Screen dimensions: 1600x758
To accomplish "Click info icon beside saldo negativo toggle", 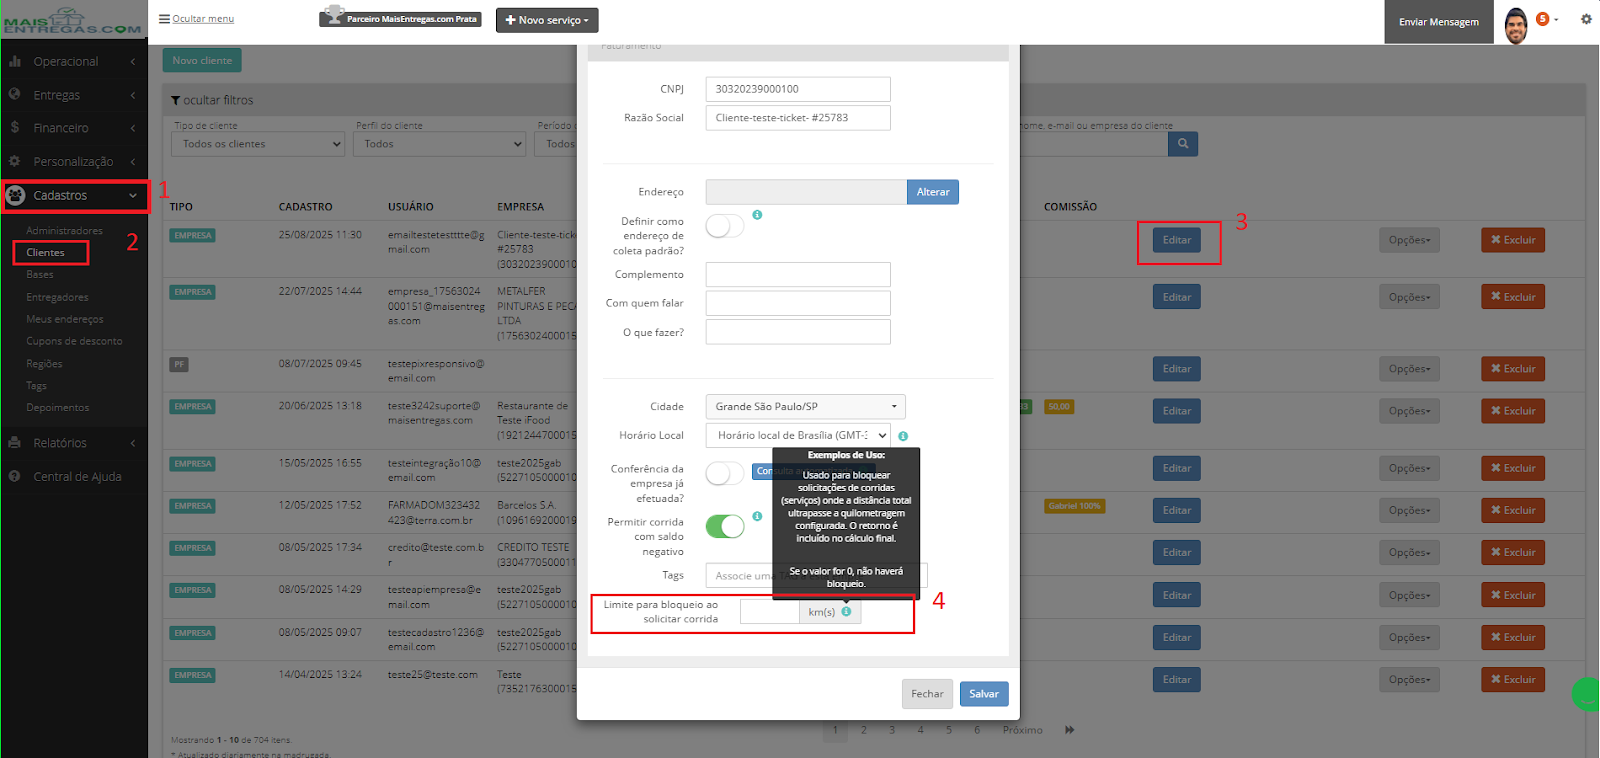I will pyautogui.click(x=757, y=516).
